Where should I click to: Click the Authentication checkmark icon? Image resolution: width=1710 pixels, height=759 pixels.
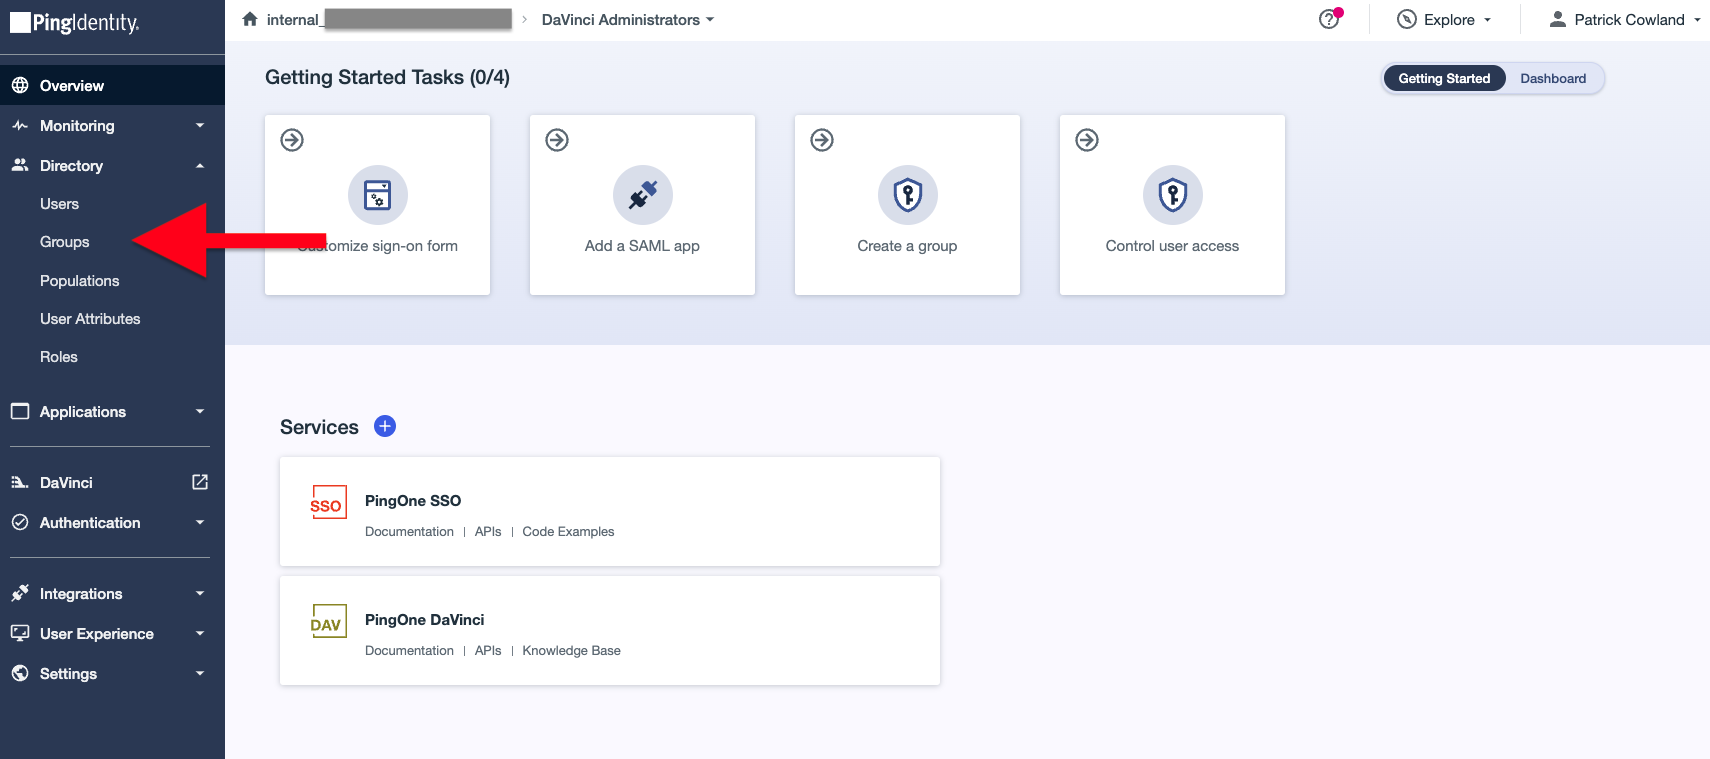(x=20, y=522)
